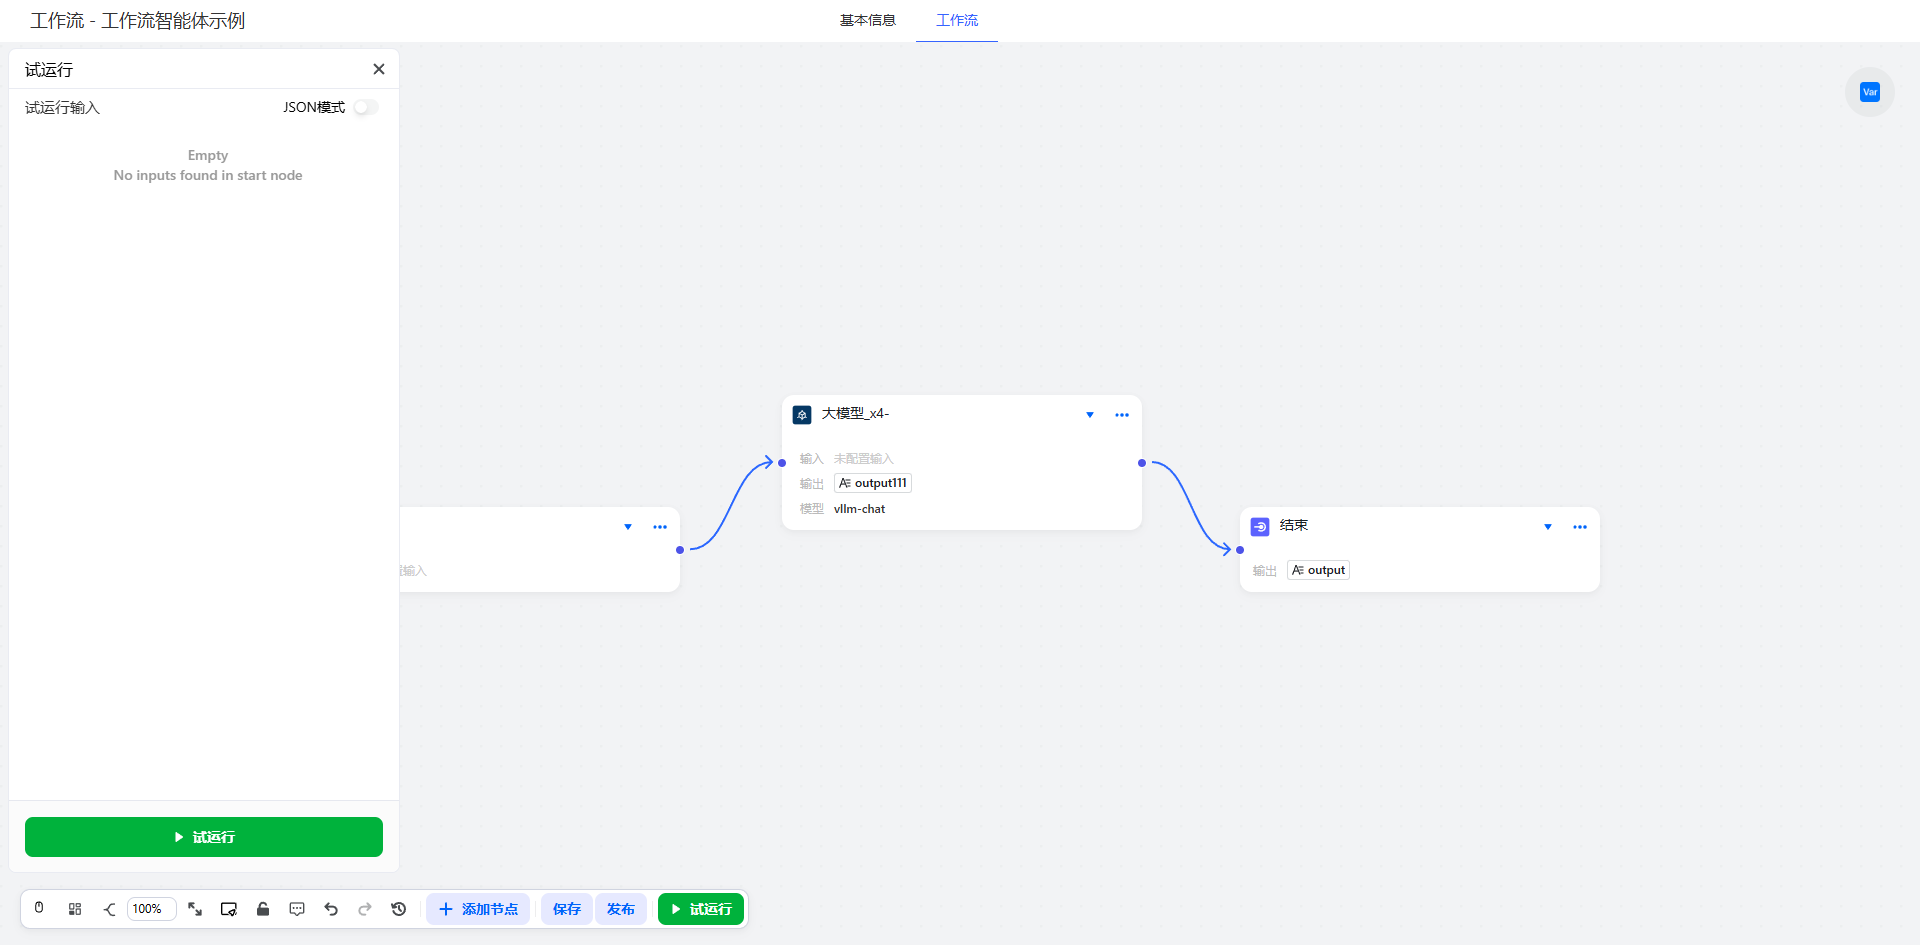This screenshot has height=945, width=1920.
Task: Click the fit-to-view expand arrows icon
Action: click(x=195, y=909)
